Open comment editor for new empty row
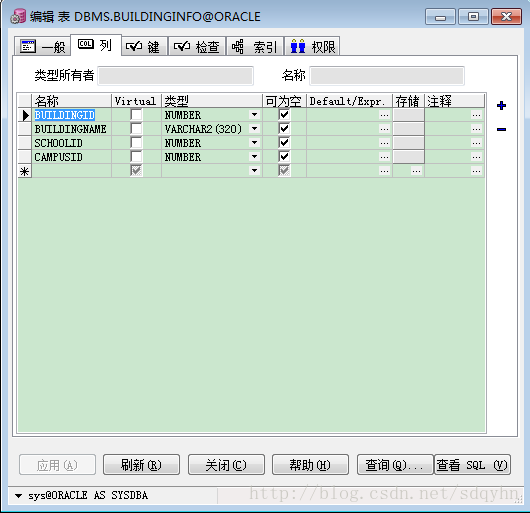 (x=477, y=171)
